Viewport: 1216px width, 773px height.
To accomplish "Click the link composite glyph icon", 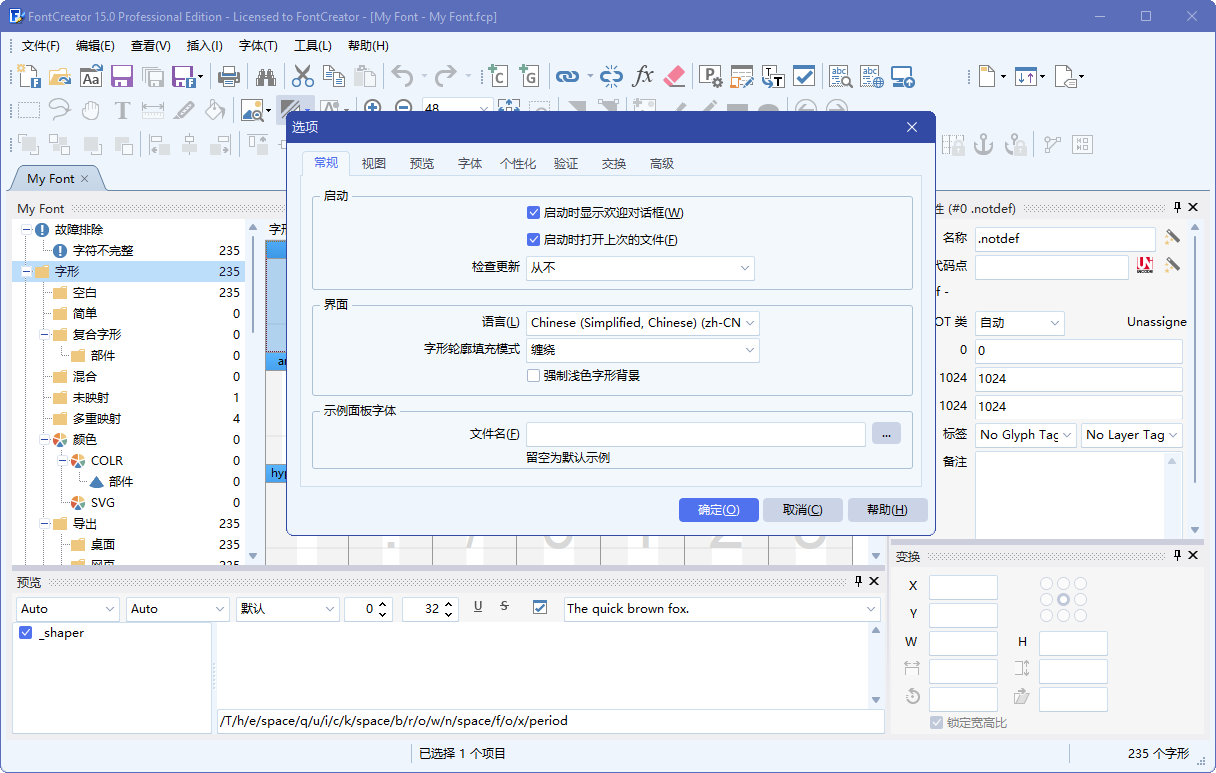I will click(567, 76).
